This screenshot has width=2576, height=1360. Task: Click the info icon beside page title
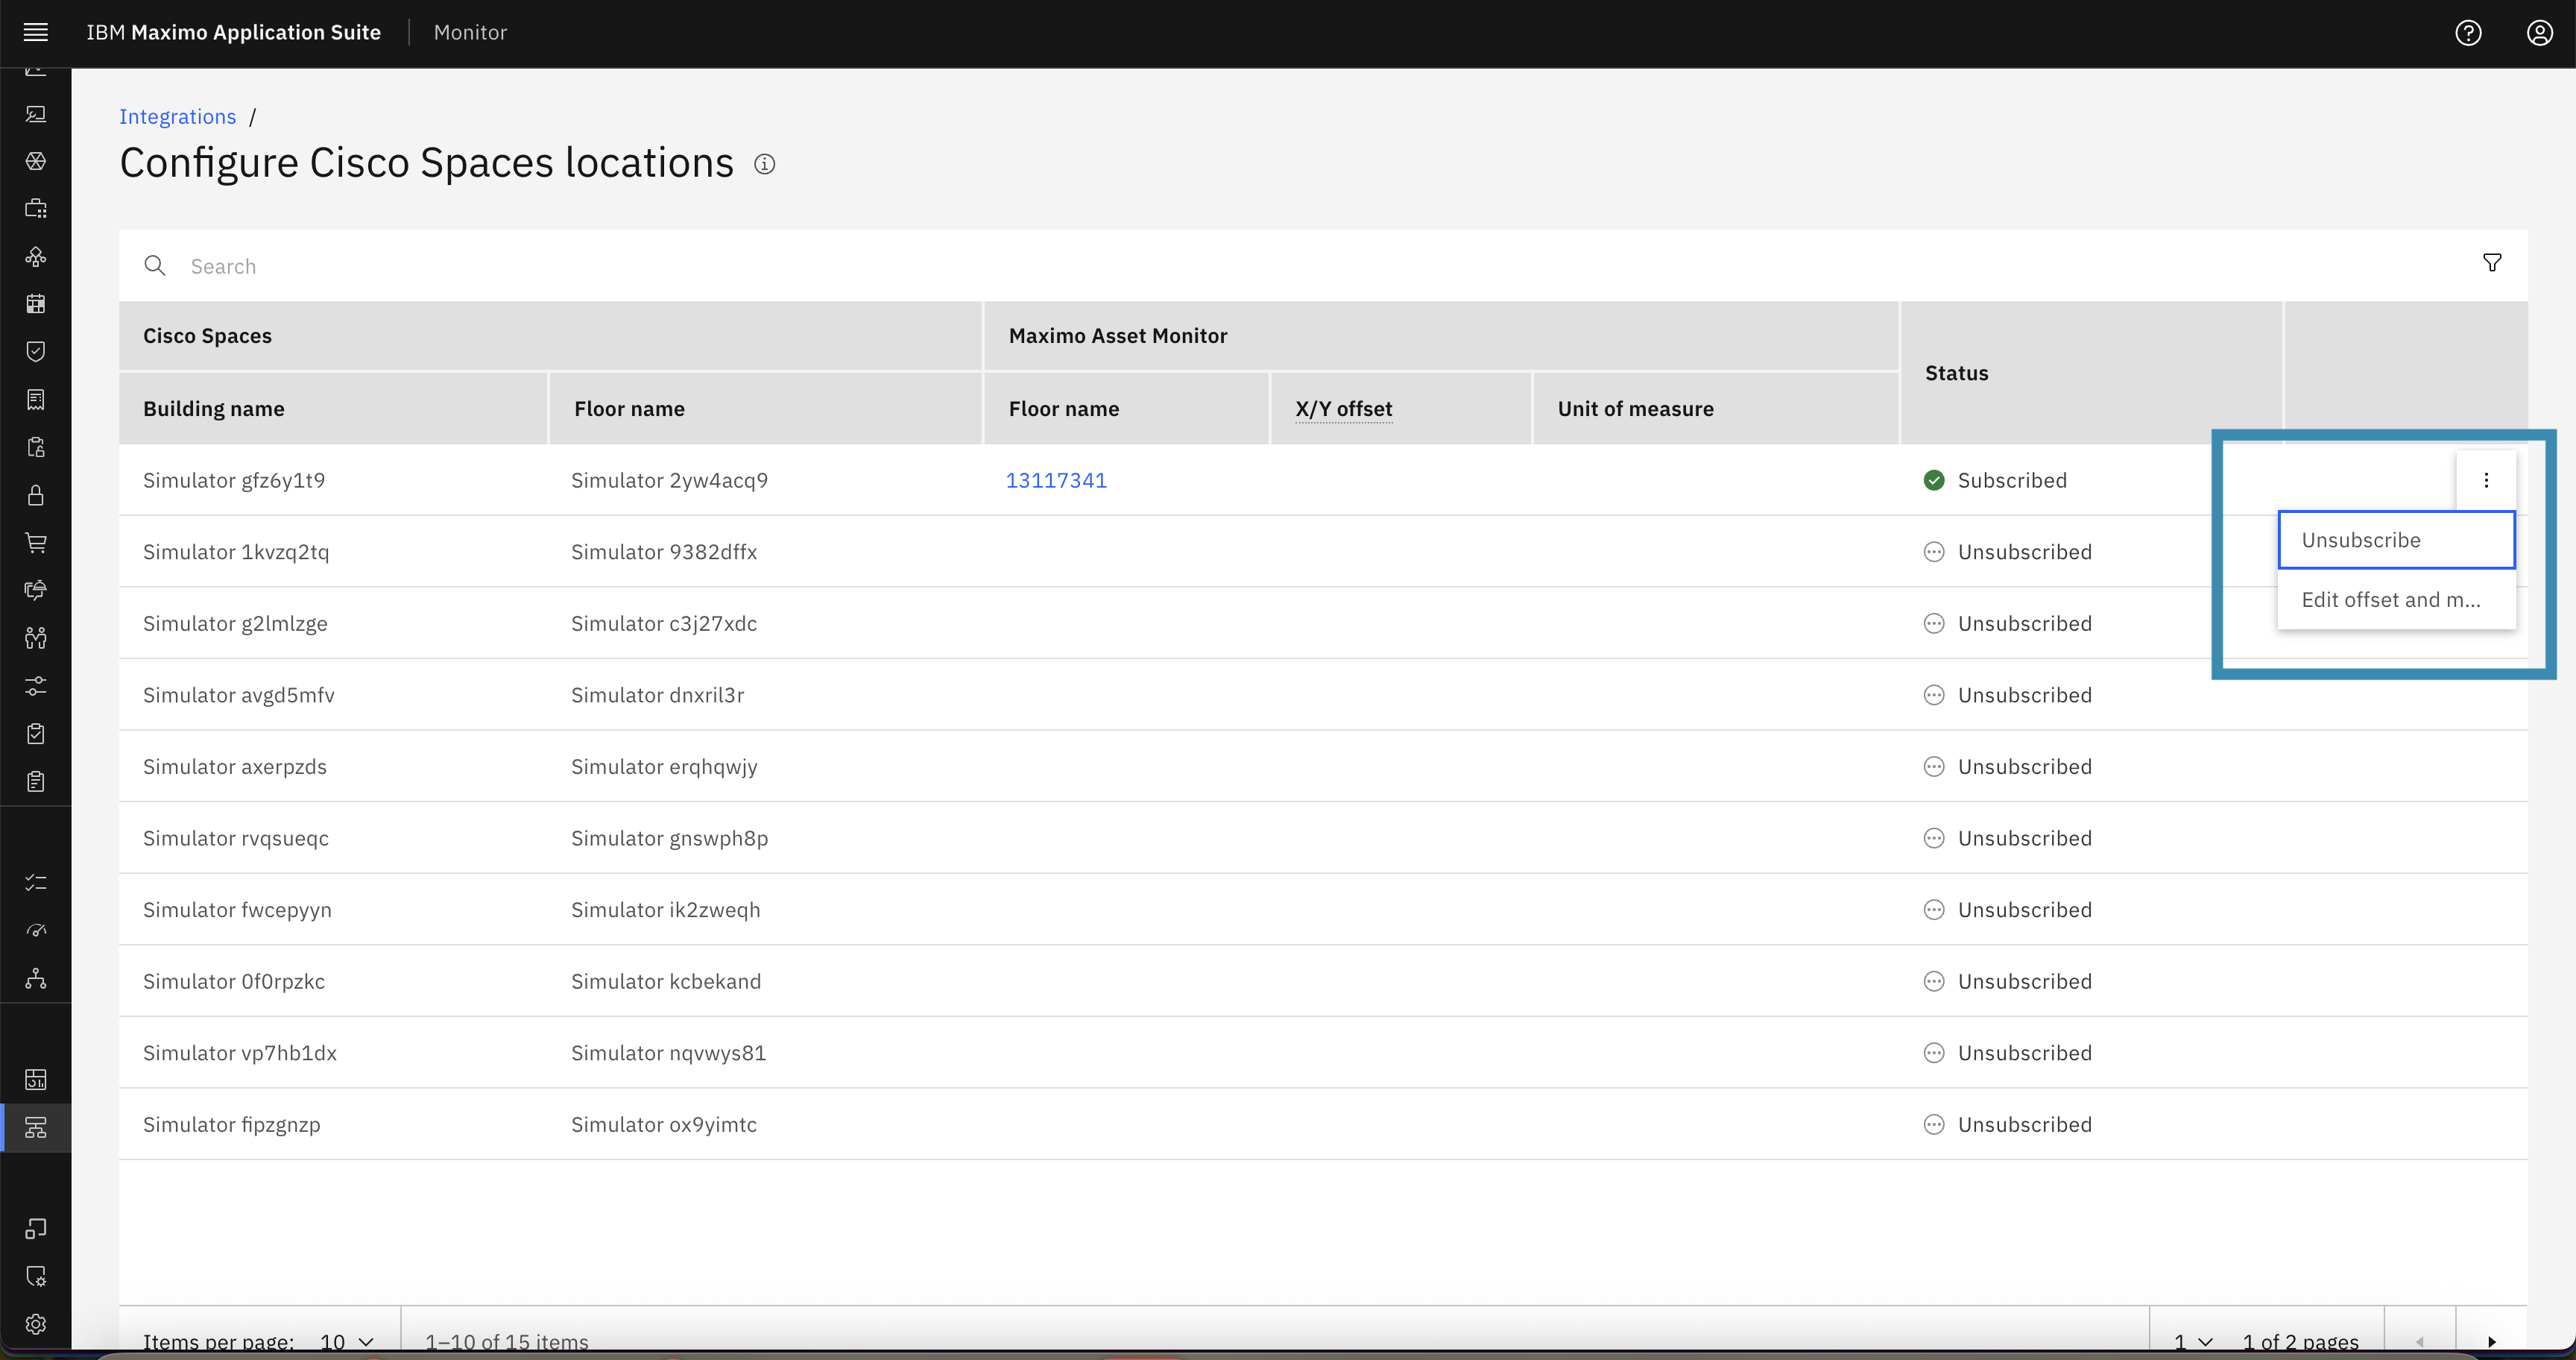click(x=765, y=164)
